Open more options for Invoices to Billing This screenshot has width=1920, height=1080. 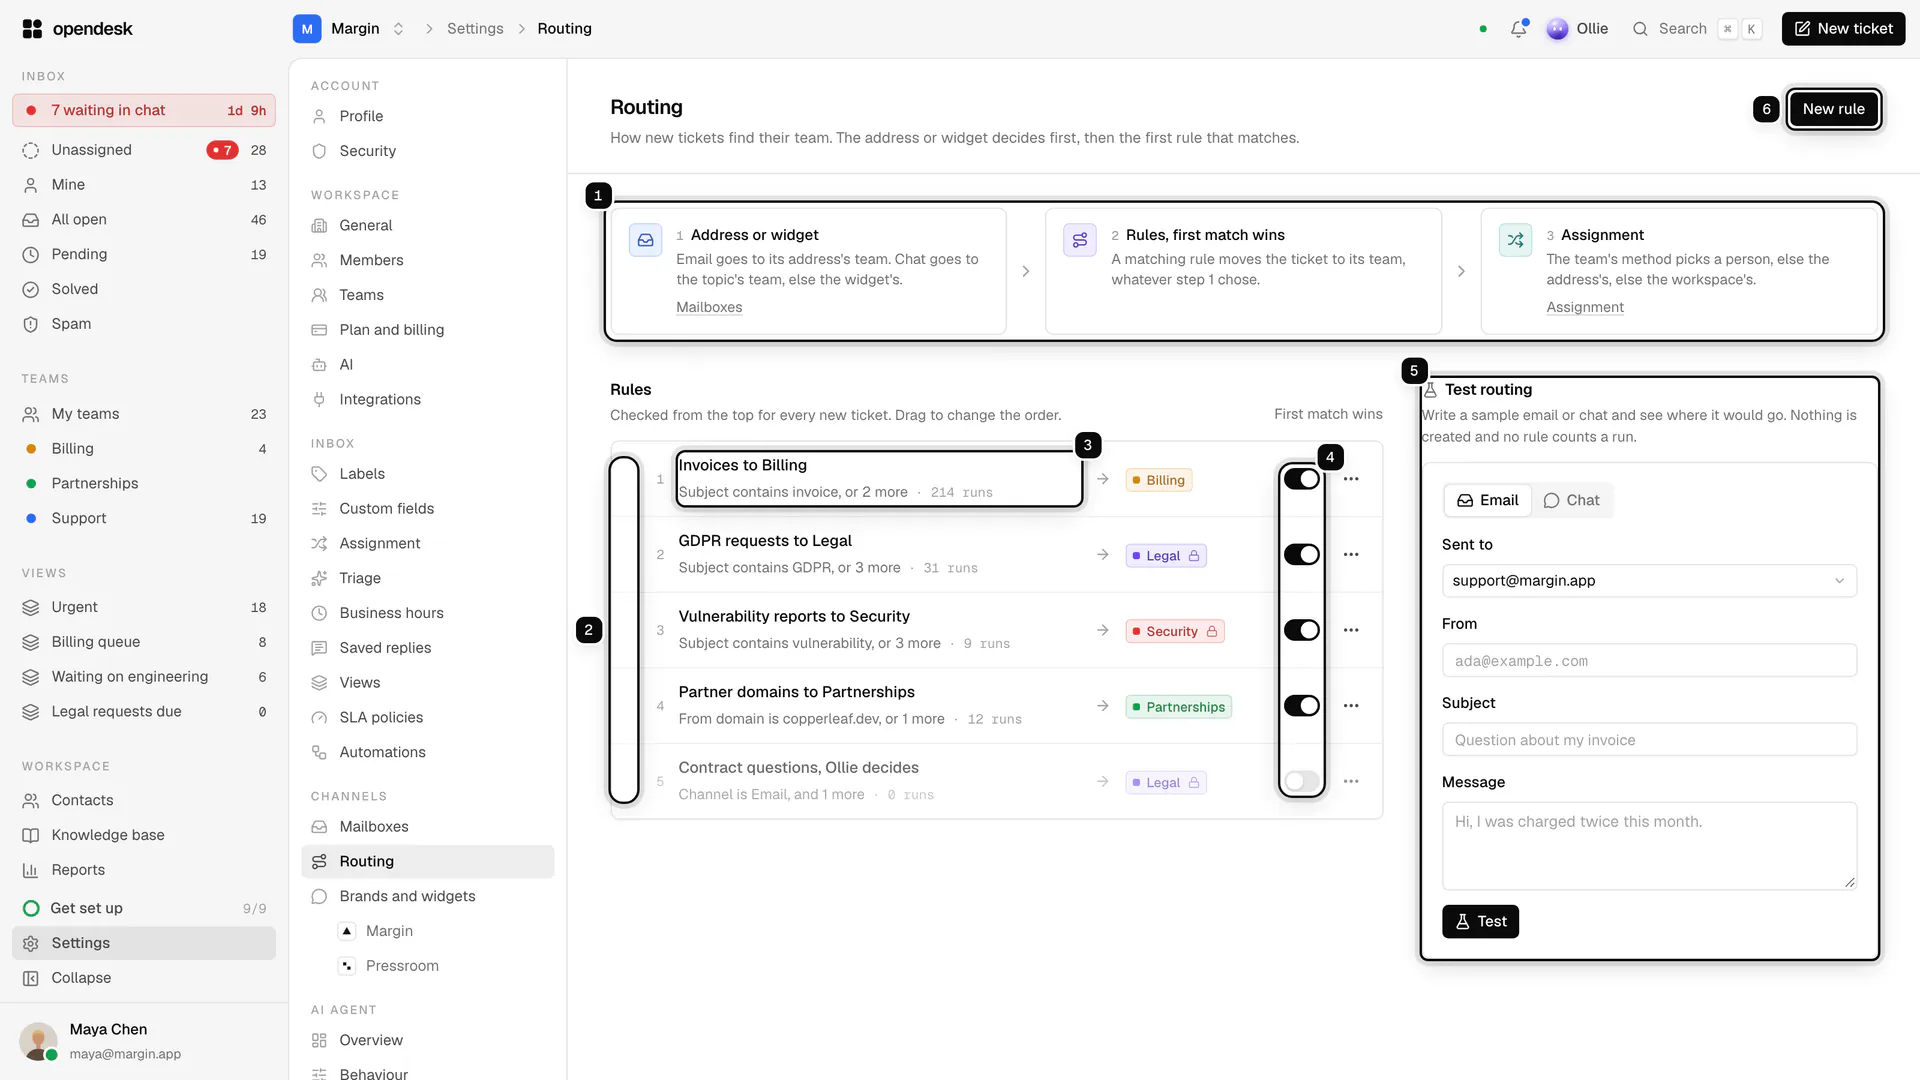[1351, 479]
